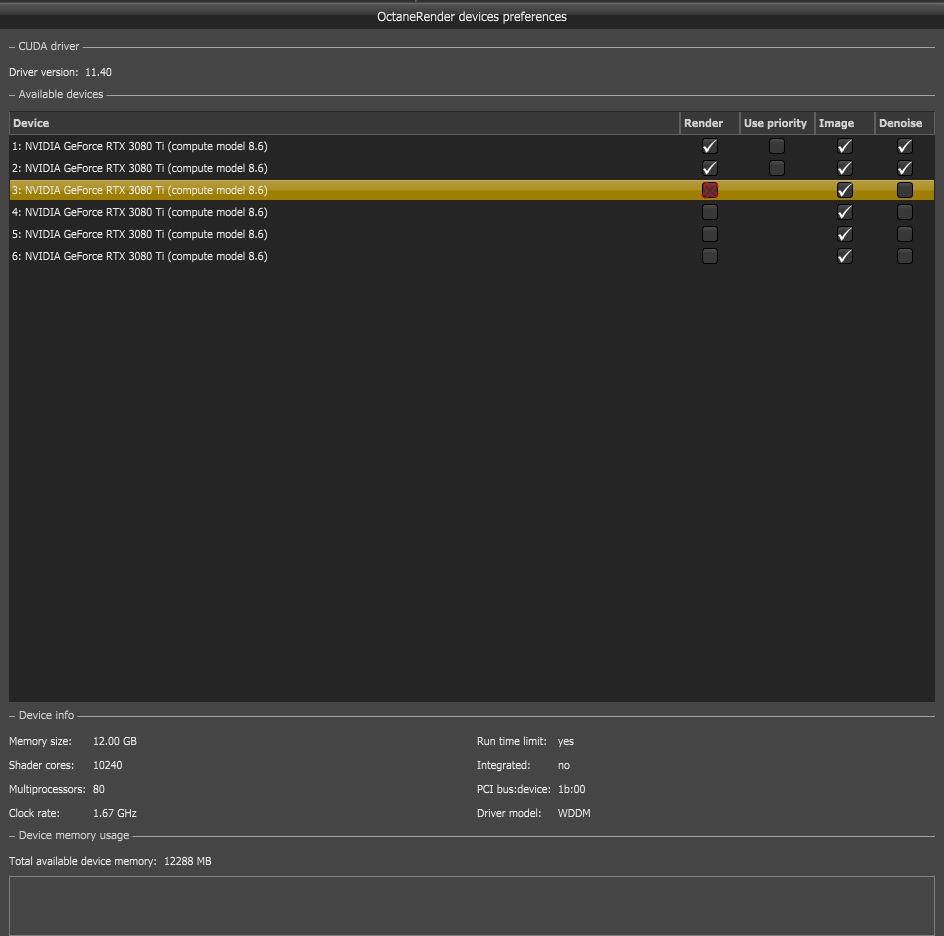The image size is (944, 936).
Task: Disable Image processing on device 5
Action: click(x=845, y=234)
